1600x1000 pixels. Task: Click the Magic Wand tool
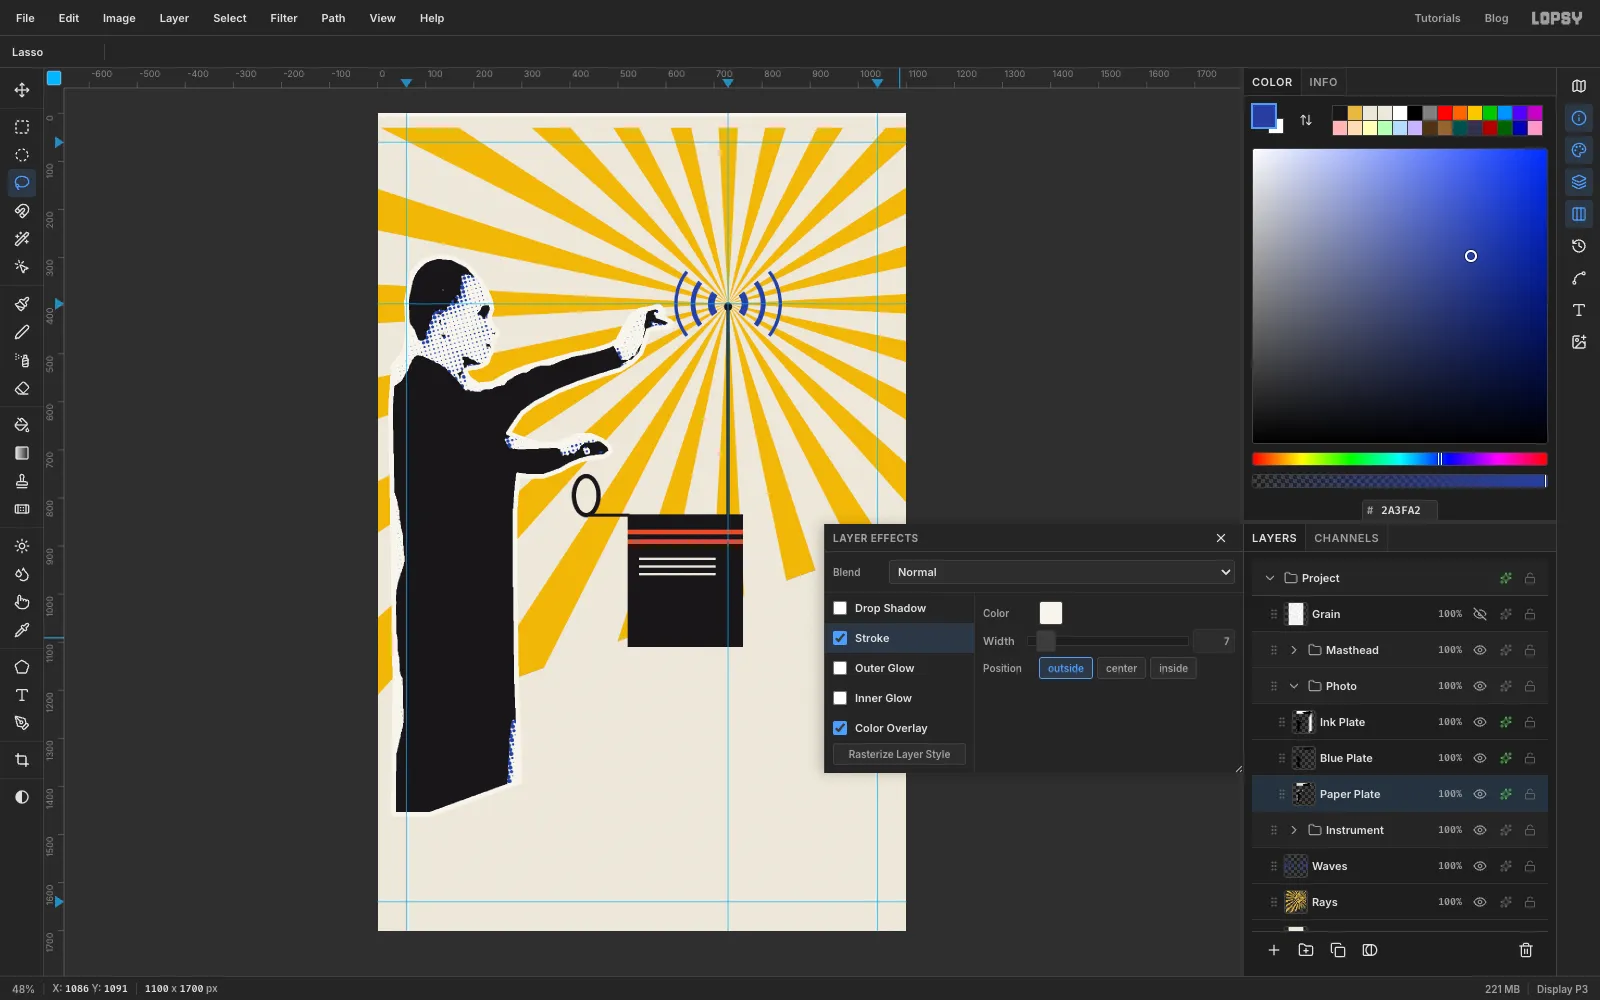[22, 239]
